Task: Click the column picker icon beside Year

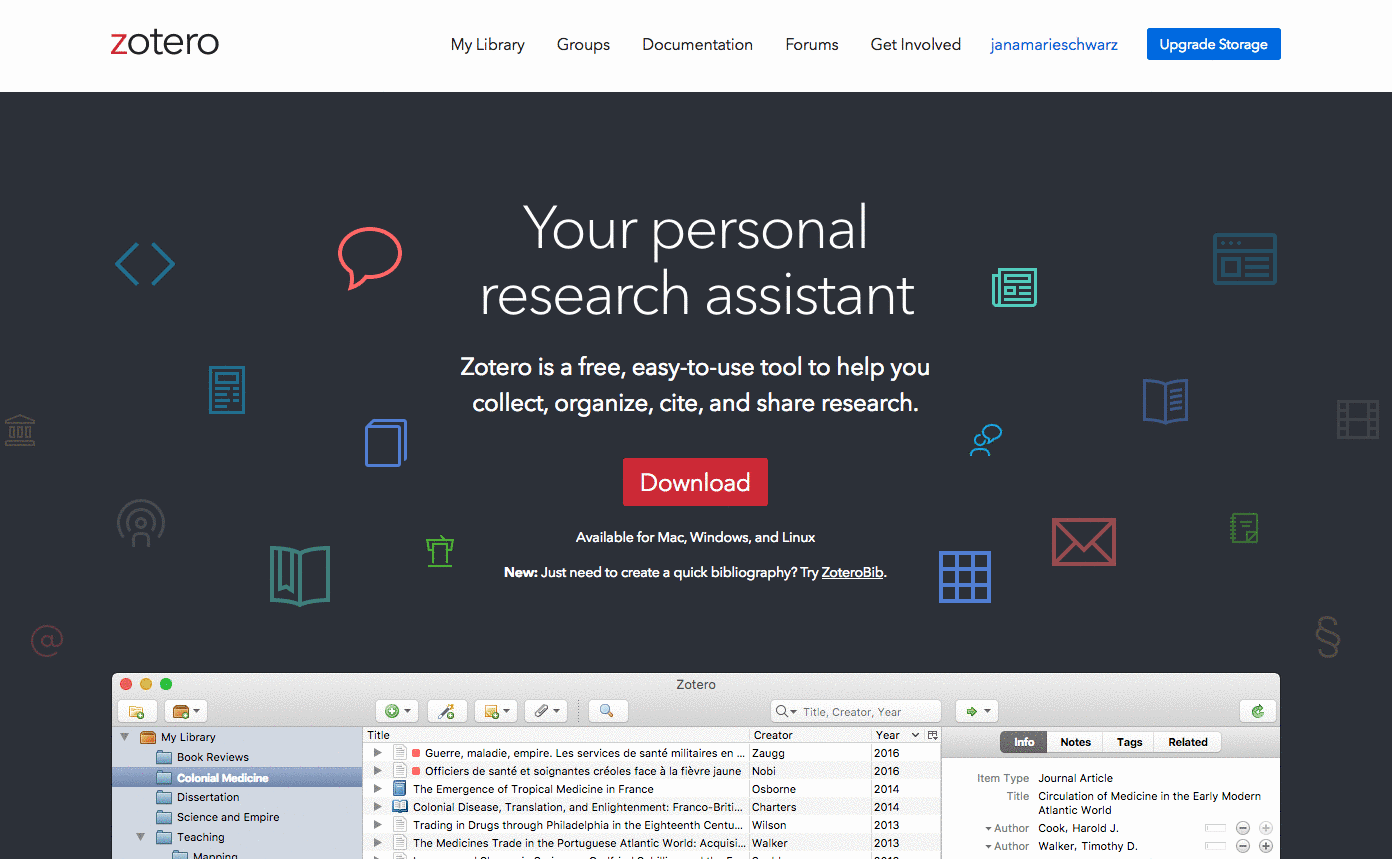Action: pos(932,735)
